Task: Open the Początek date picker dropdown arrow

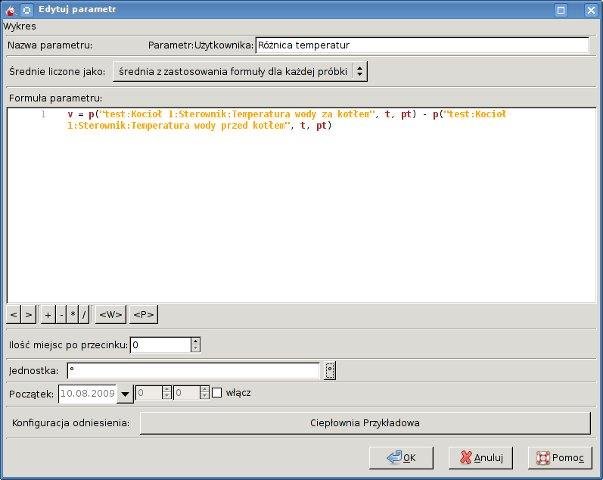Action: coord(125,394)
